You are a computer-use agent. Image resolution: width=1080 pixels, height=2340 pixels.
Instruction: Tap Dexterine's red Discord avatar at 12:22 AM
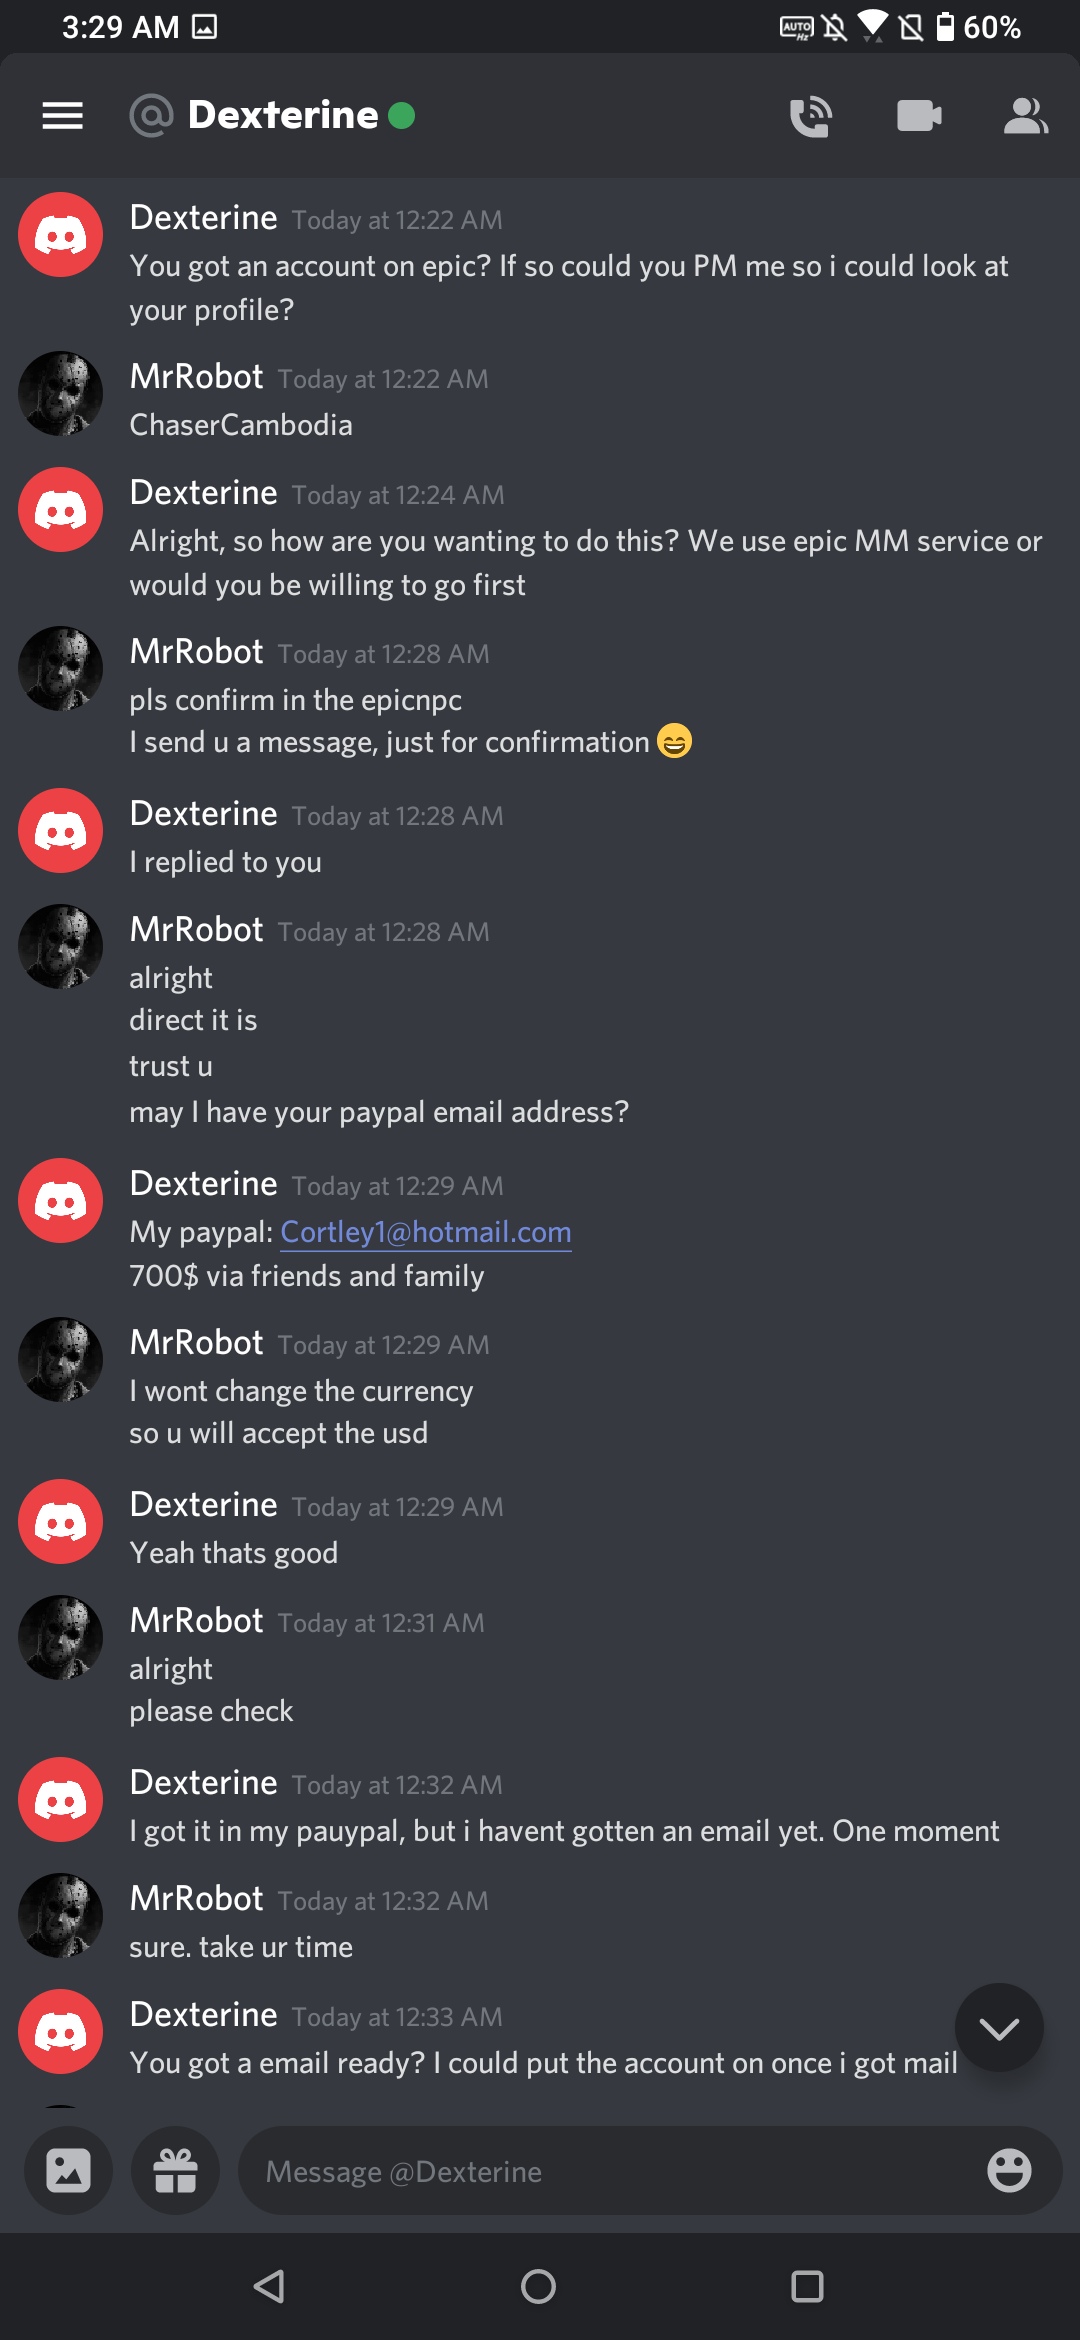pos(61,235)
